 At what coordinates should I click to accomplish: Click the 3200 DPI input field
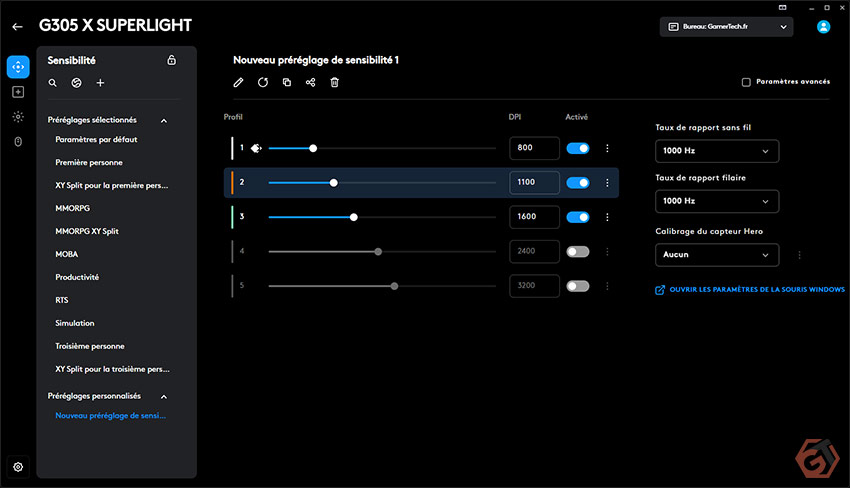pos(534,286)
